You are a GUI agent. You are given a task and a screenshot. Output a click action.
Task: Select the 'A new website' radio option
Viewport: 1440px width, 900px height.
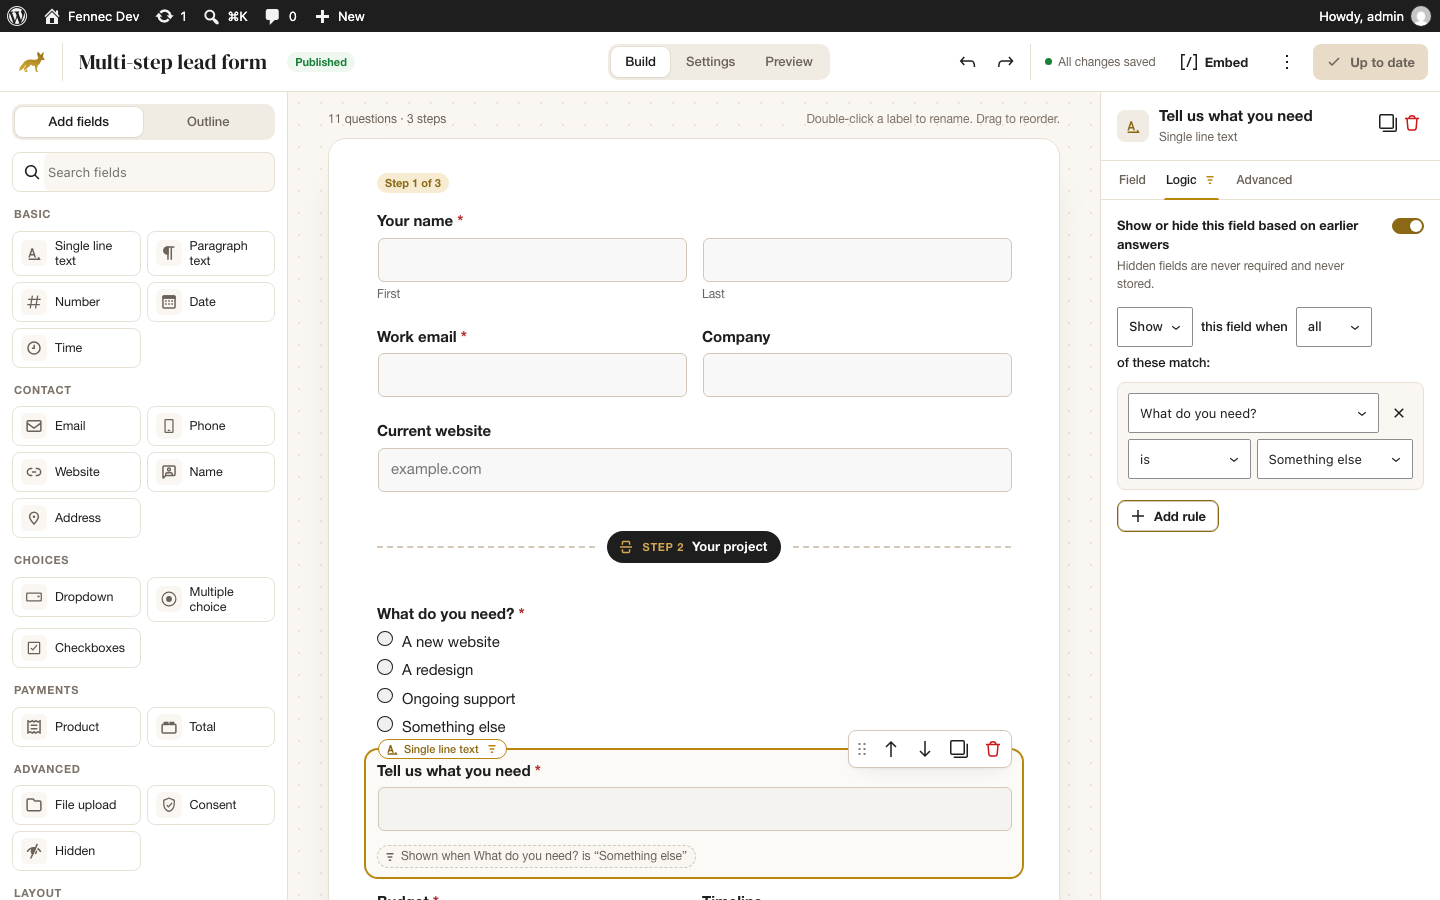point(385,639)
